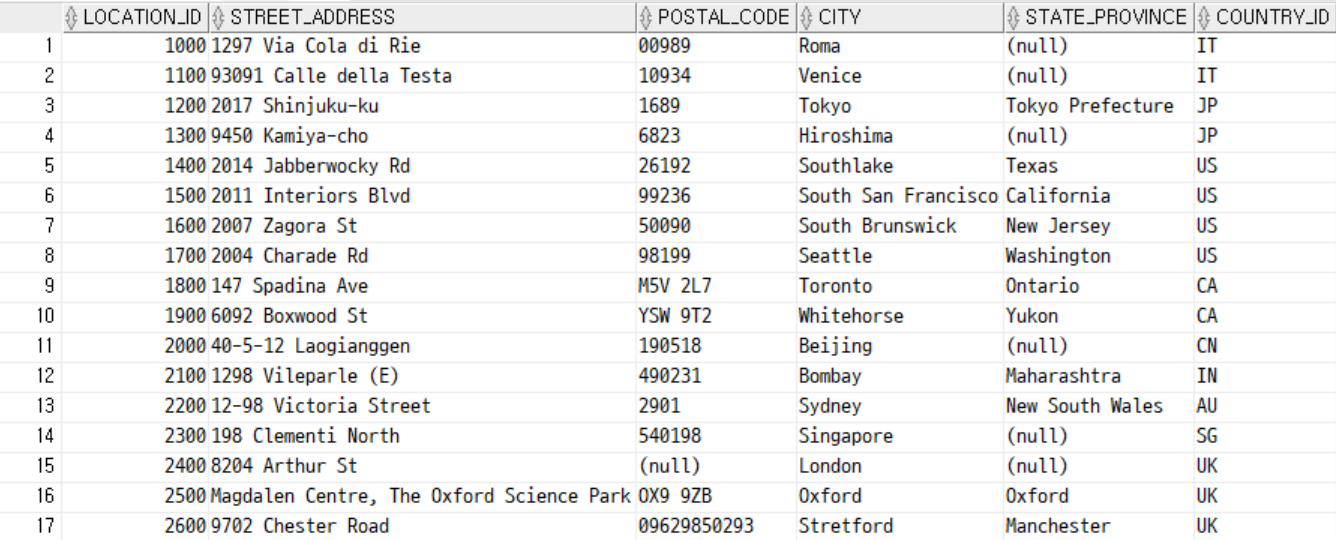Viewport: 1336px width, 540px height.
Task: Select cell '9702 Chester Road'
Action: click(x=422, y=526)
